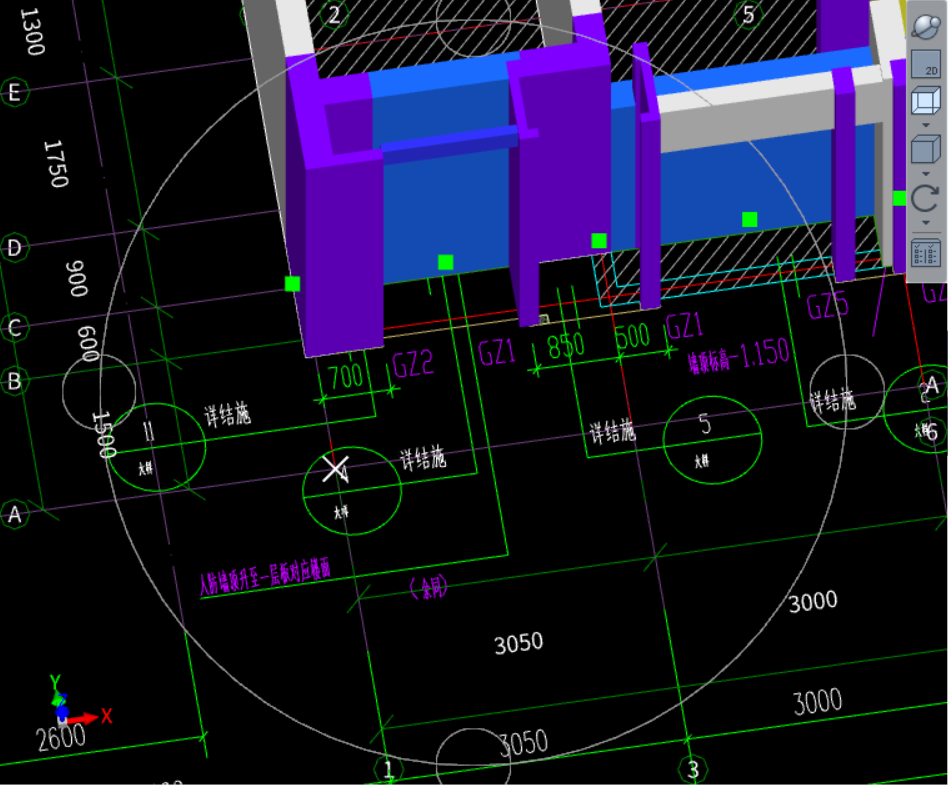Select green grip at left wall corner
948x785 pixels.
coord(293,284)
